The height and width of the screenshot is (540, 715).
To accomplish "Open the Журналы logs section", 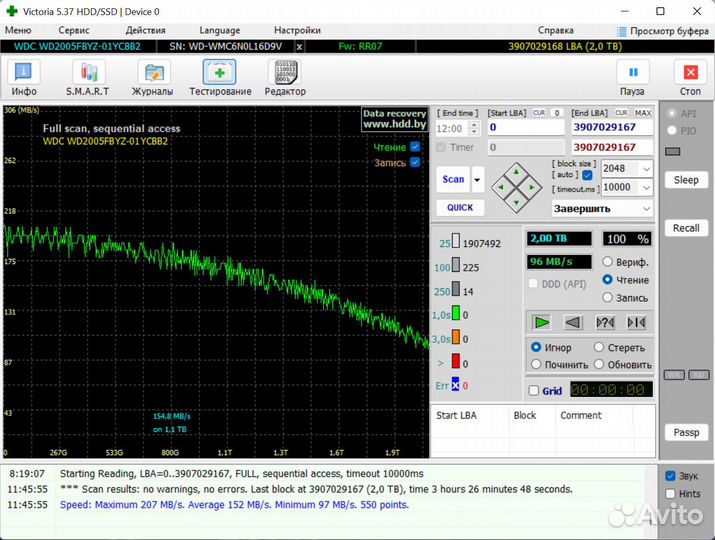I will (152, 78).
